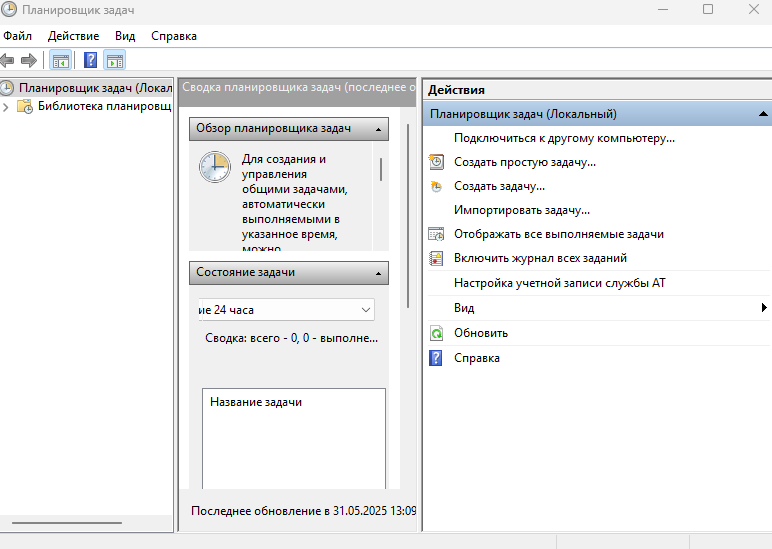The height and width of the screenshot is (549, 772).
Task: Click the icon beside Отображать все выполняемые задачи
Action: pyautogui.click(x=436, y=234)
